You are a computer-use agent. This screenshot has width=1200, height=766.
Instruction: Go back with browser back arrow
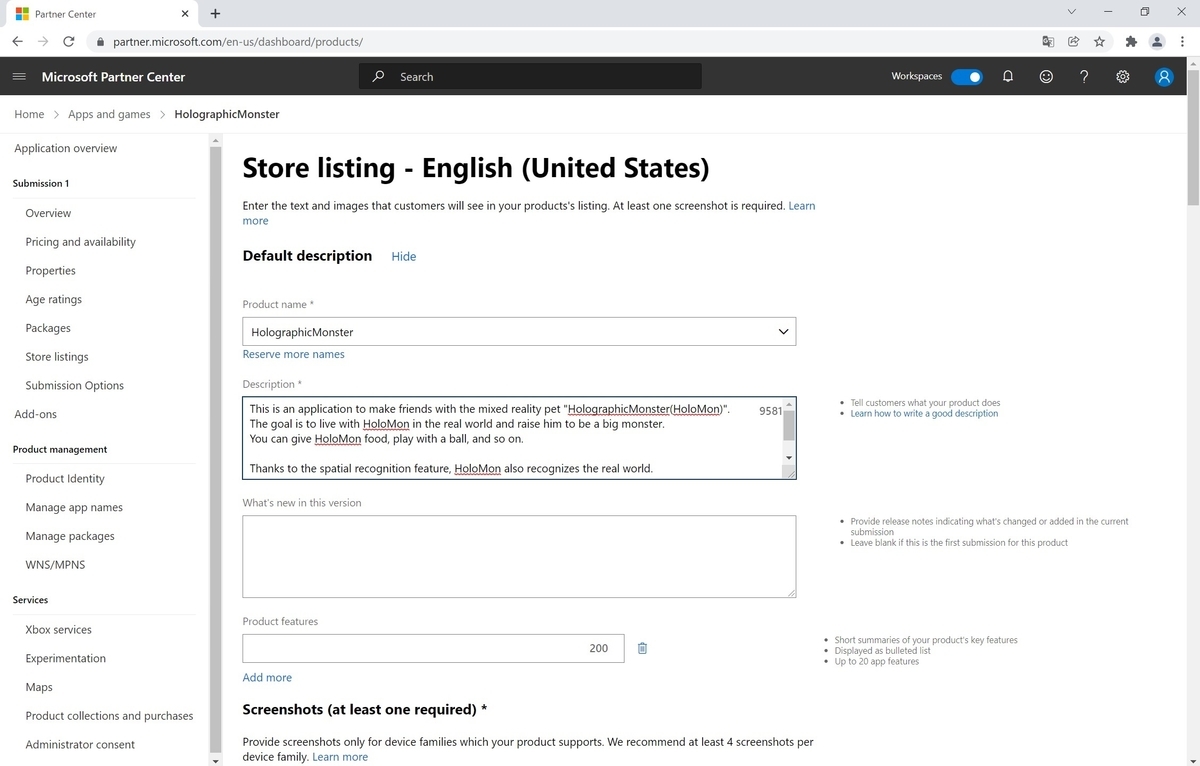18,41
